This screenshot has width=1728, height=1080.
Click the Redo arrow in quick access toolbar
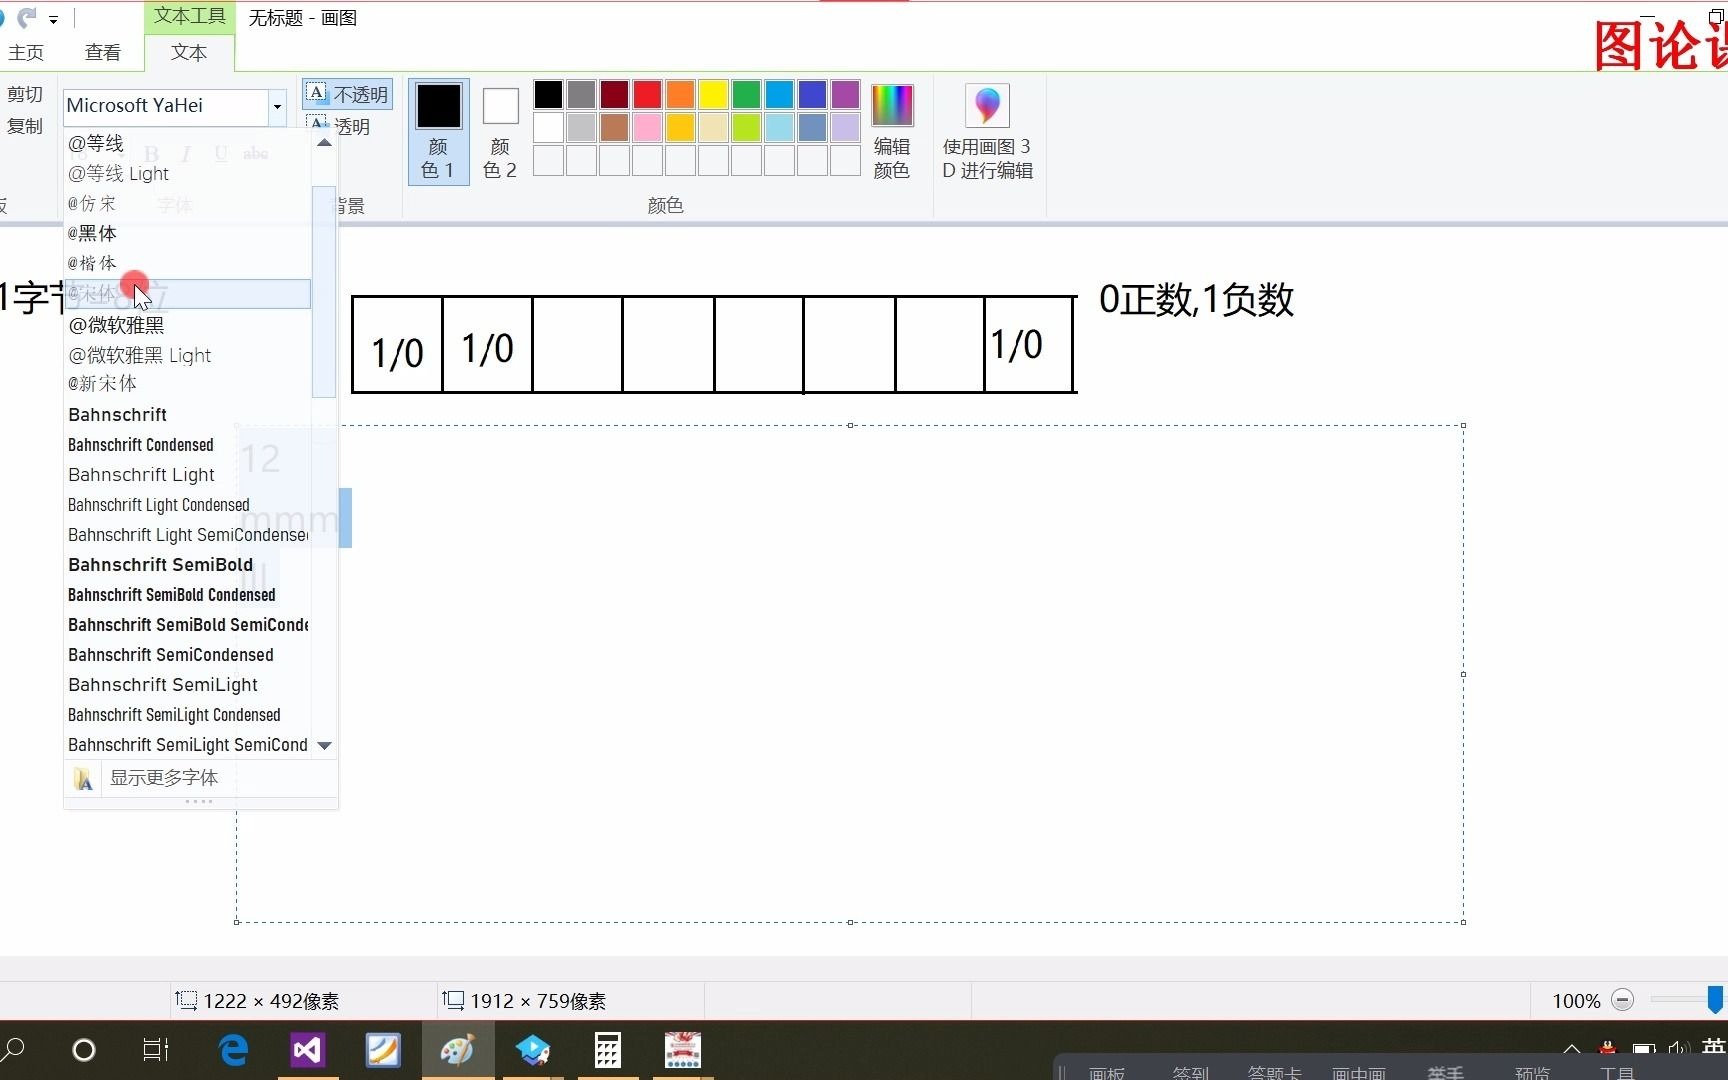pos(30,17)
